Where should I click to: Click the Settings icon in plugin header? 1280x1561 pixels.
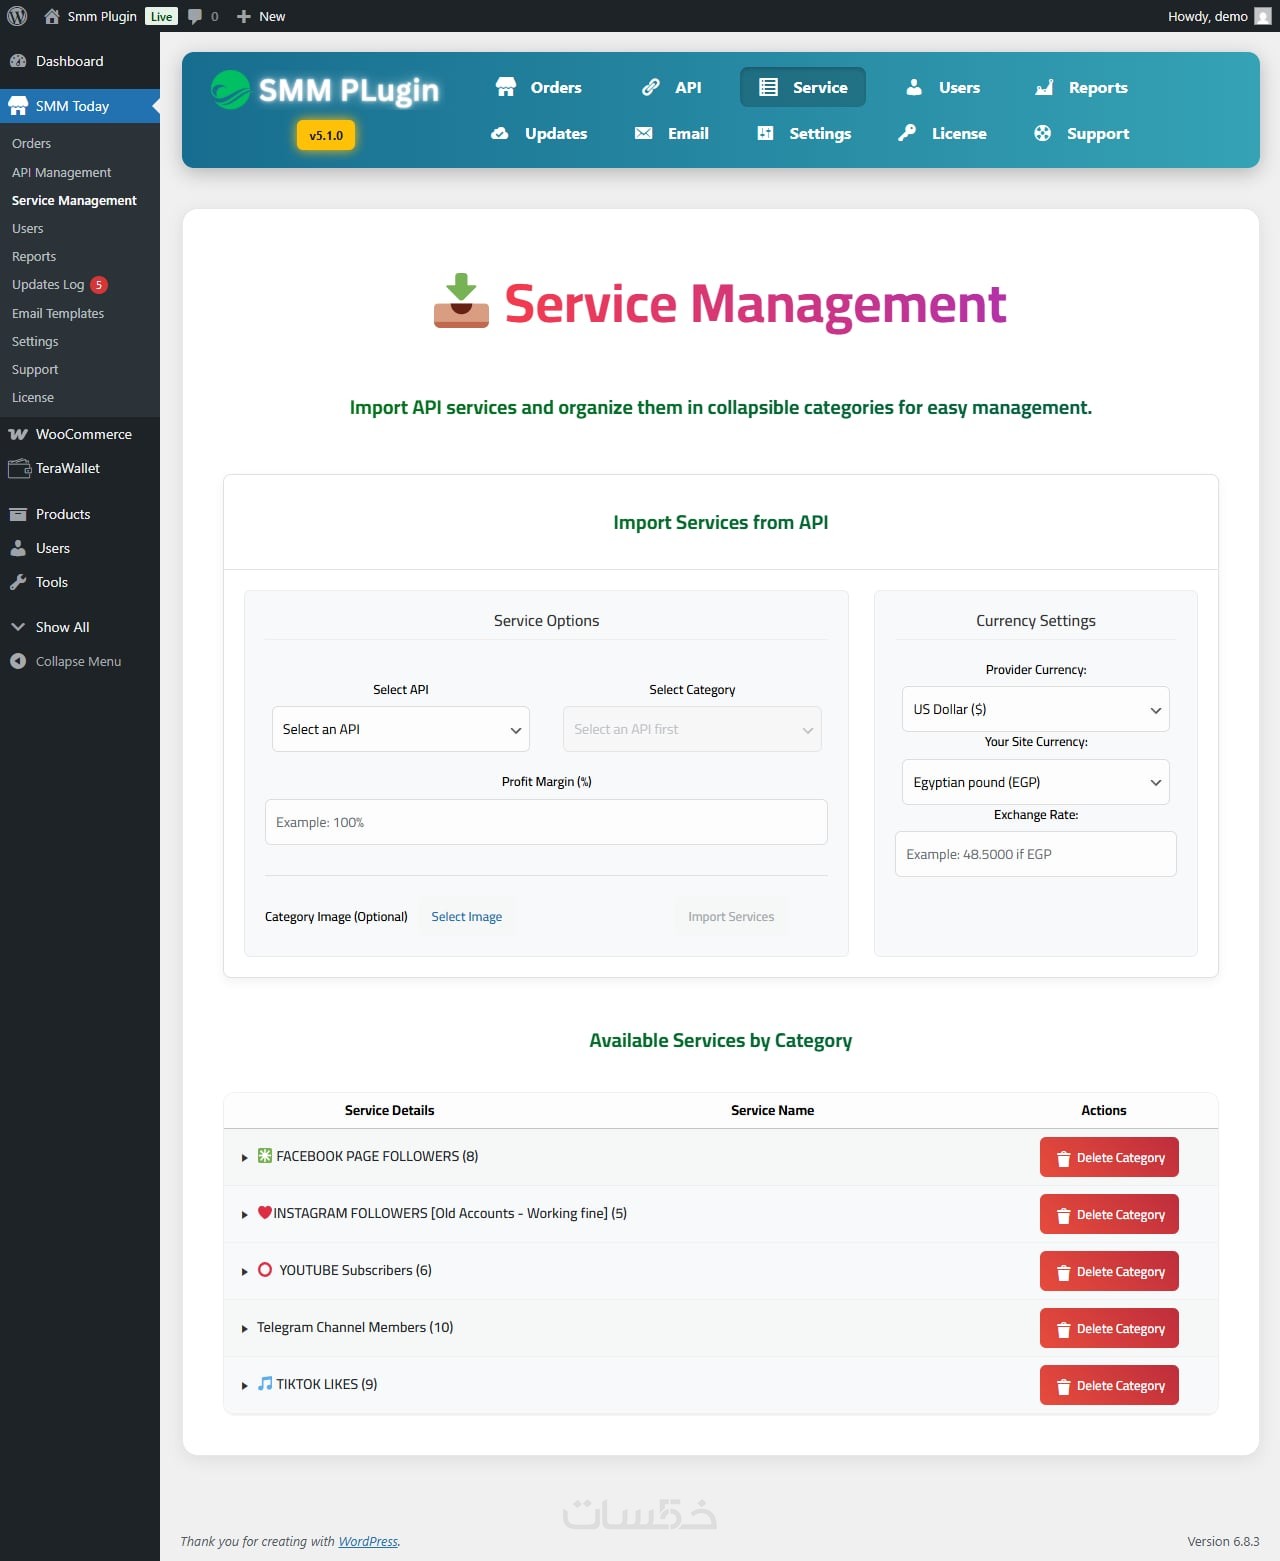765,133
